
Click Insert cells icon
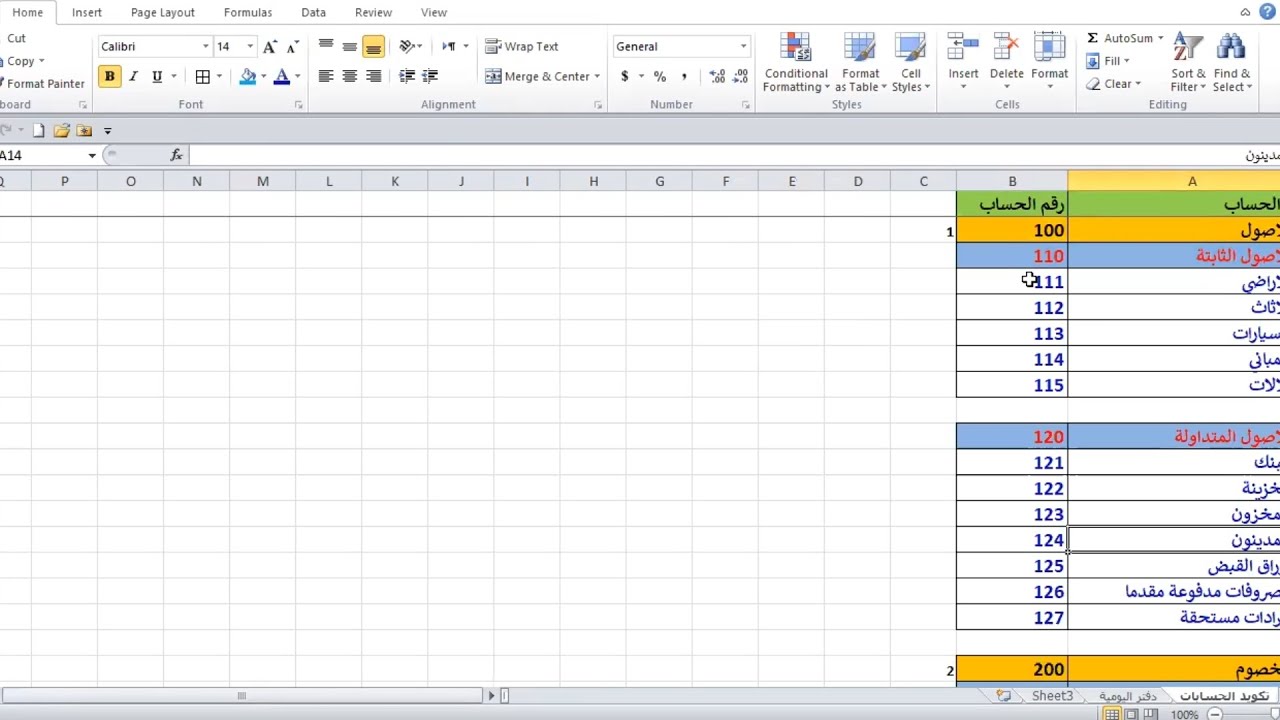pos(963,48)
